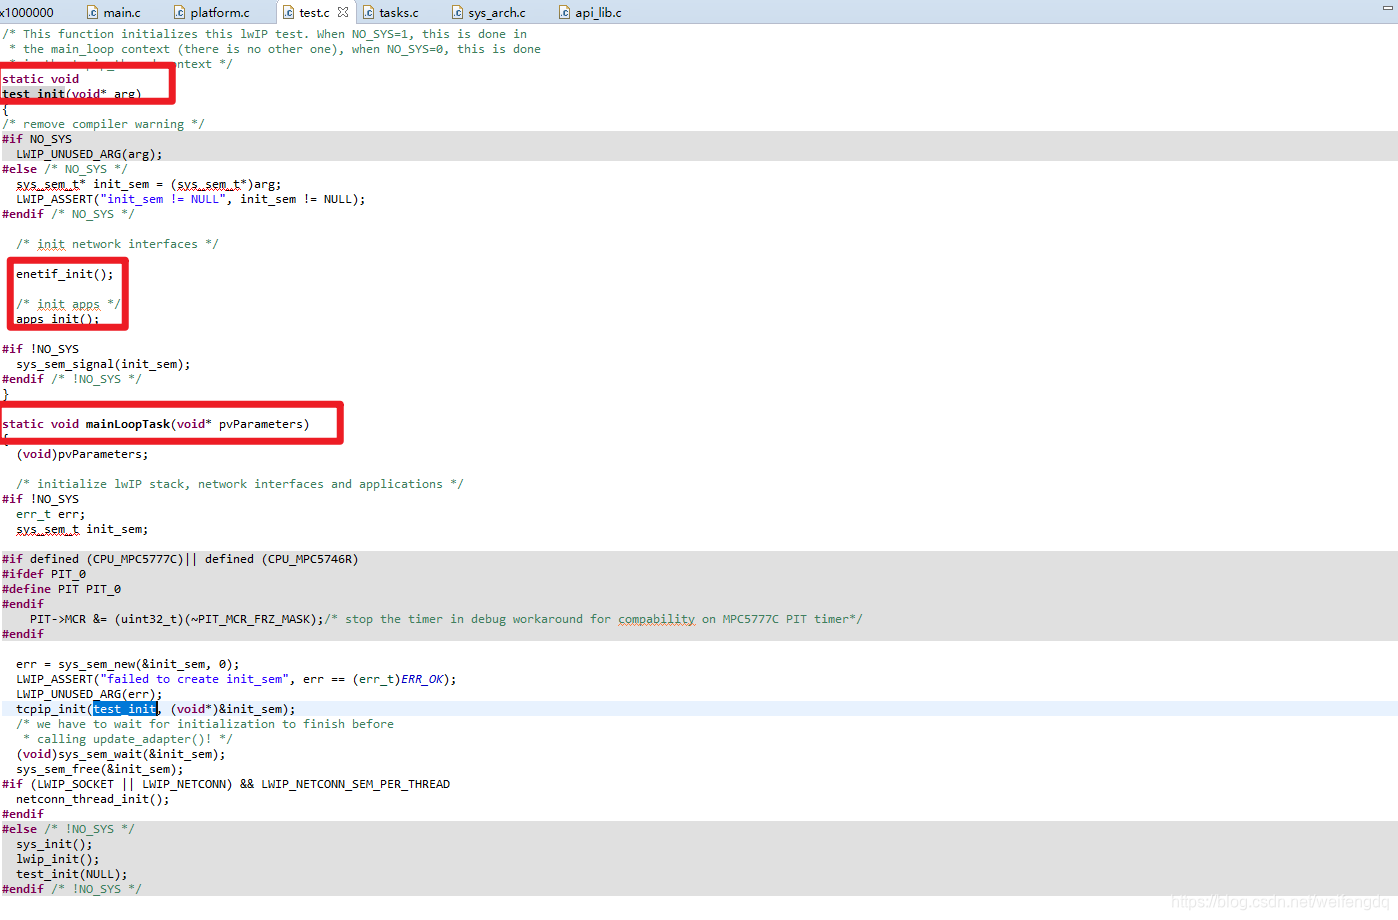Click 'sys_sem_t* init_sem = (sys_sem_t*)arg;' line
This screenshot has width=1398, height=920.
point(149,184)
